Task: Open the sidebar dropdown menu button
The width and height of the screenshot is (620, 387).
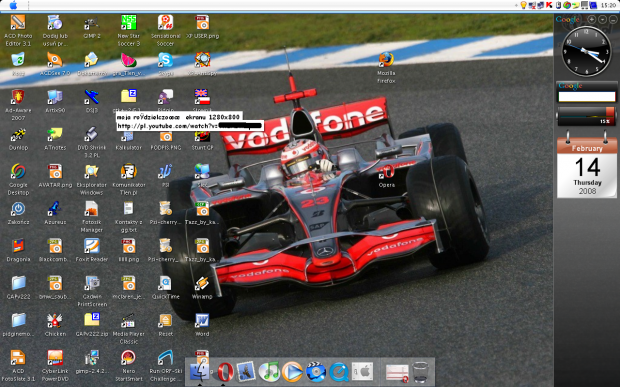Action: (x=602, y=19)
